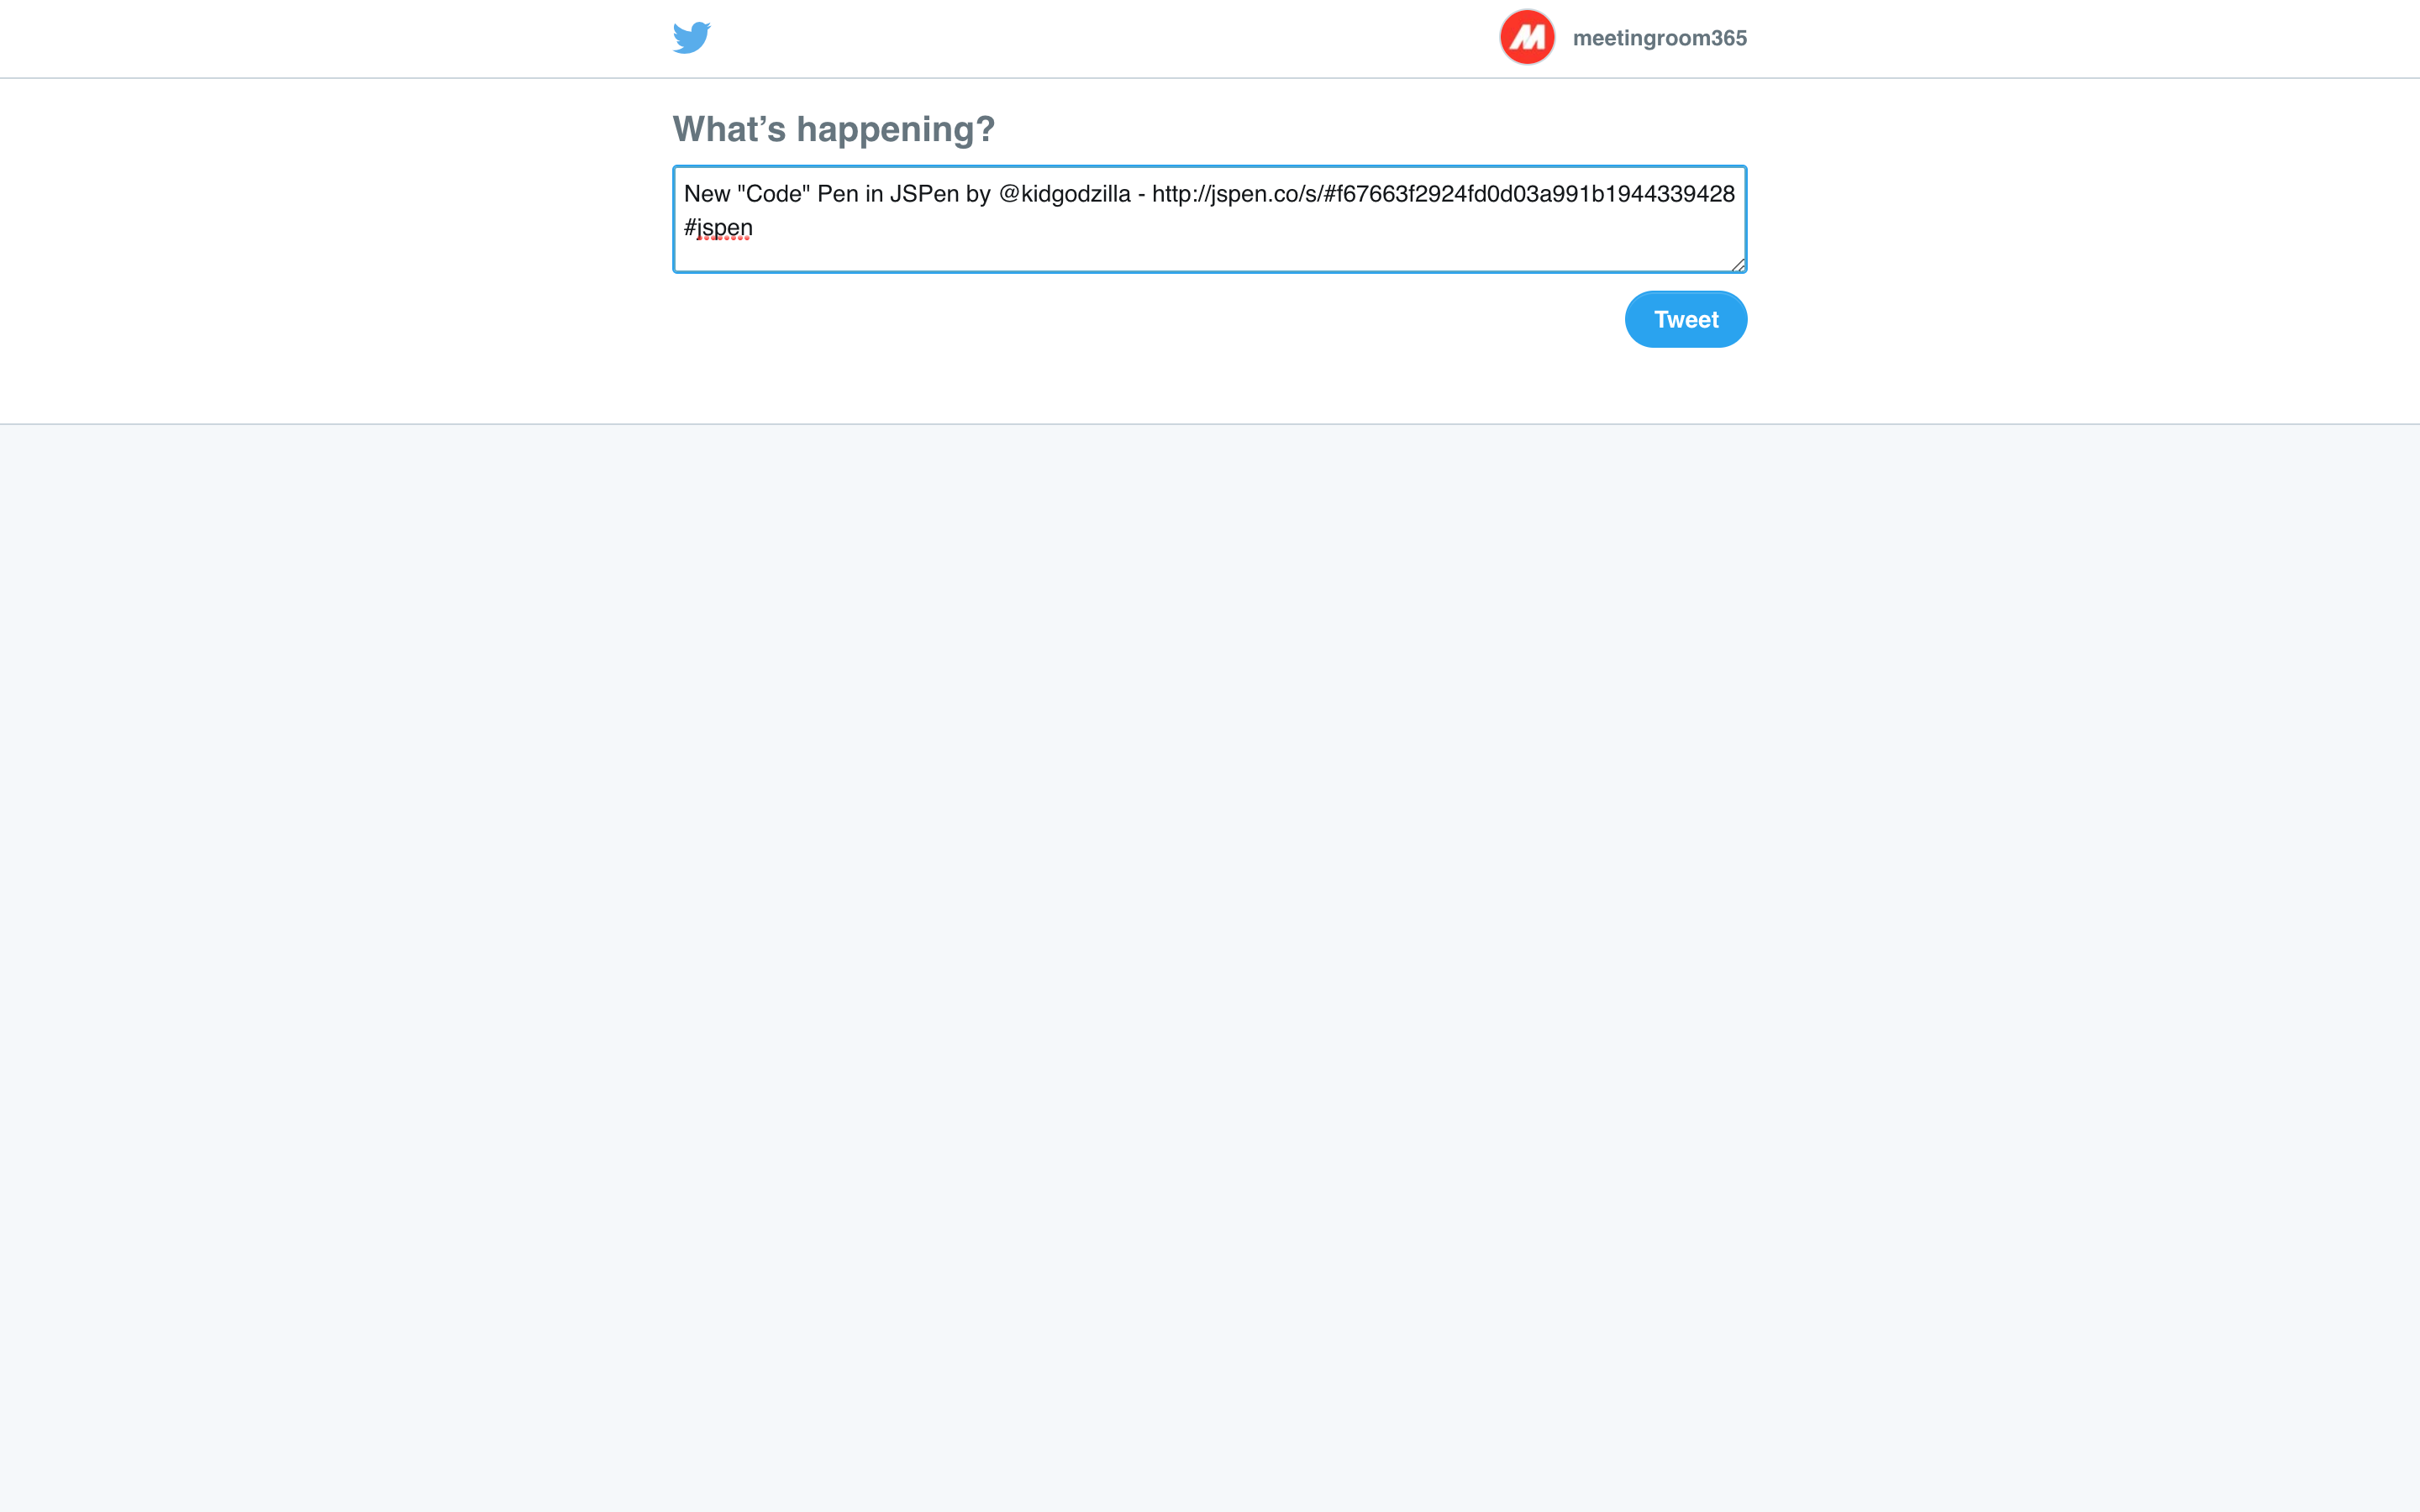This screenshot has width=2420, height=1512.
Task: Click the word "in" before JSPen
Action: pos(874,194)
